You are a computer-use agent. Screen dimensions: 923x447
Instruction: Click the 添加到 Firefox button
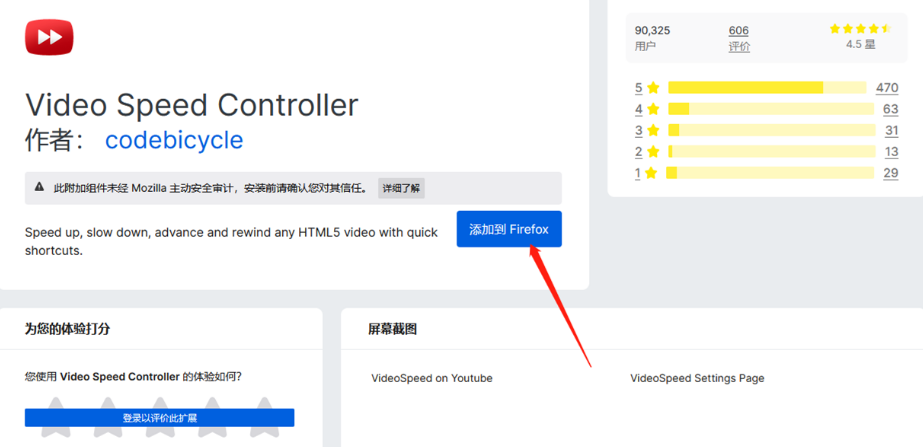[509, 229]
